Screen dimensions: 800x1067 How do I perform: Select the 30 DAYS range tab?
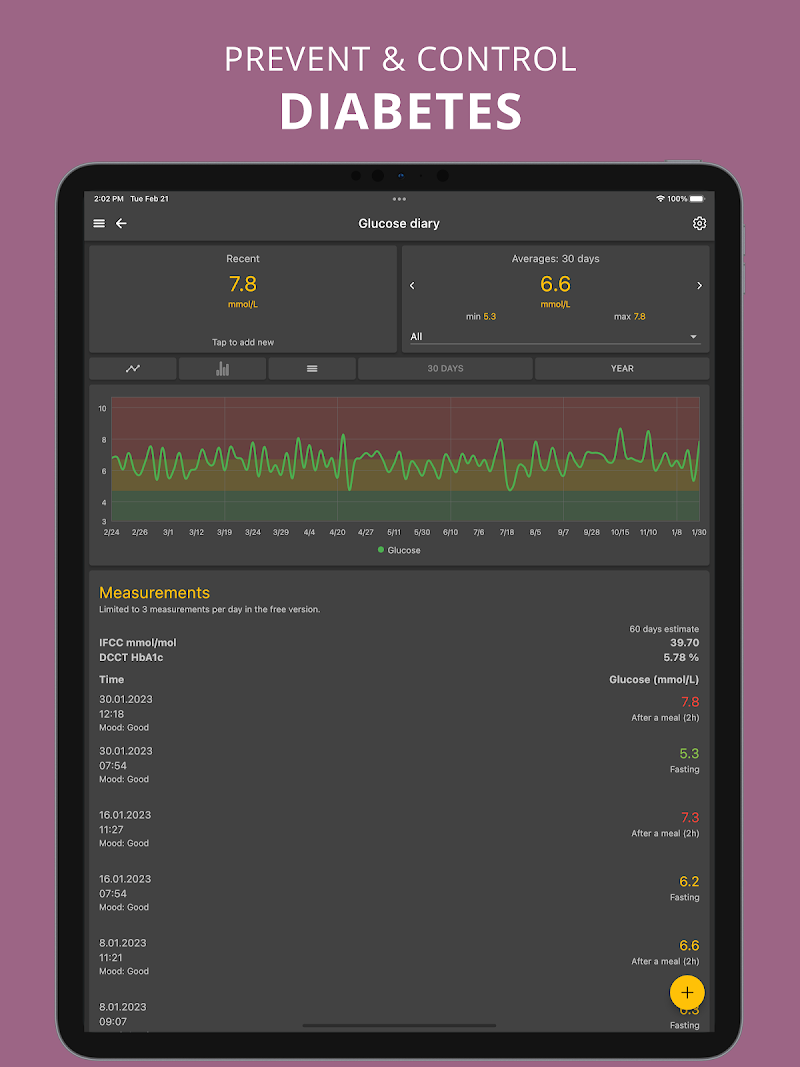click(x=445, y=369)
